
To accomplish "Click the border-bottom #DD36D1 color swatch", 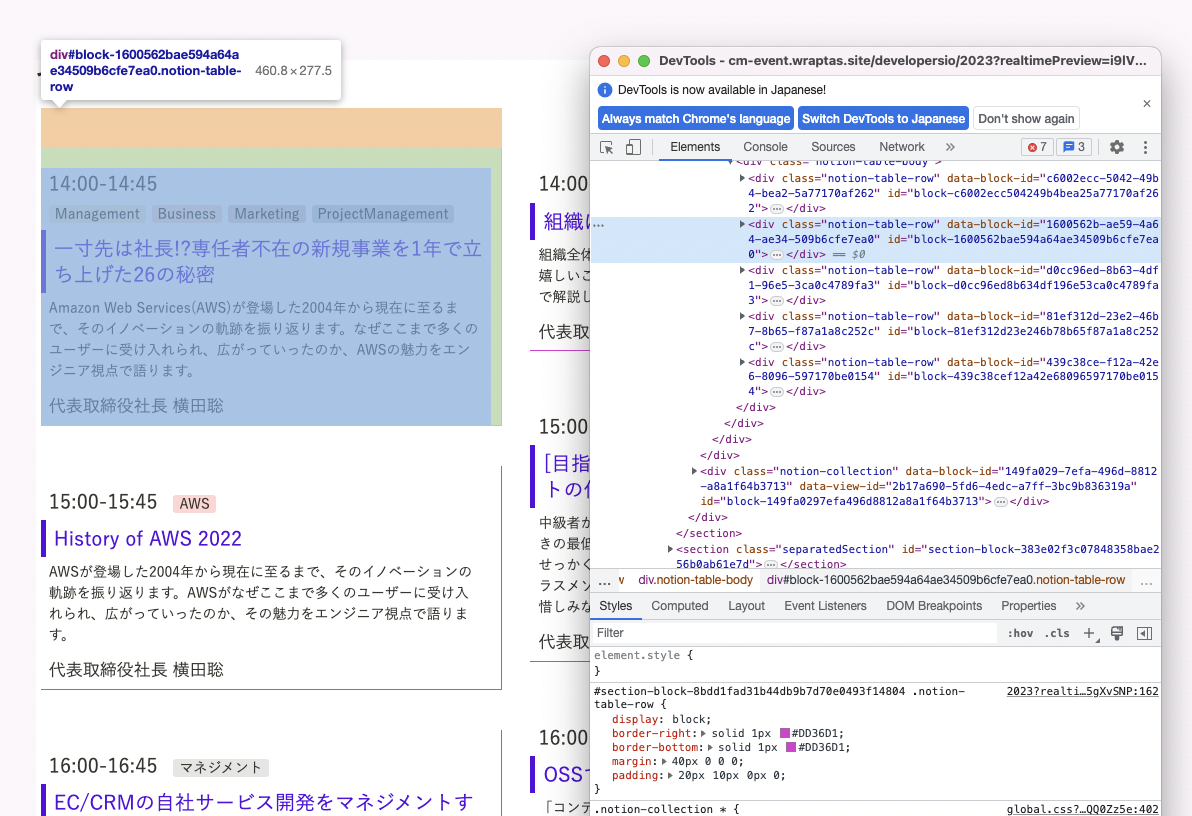I will 791,748.
